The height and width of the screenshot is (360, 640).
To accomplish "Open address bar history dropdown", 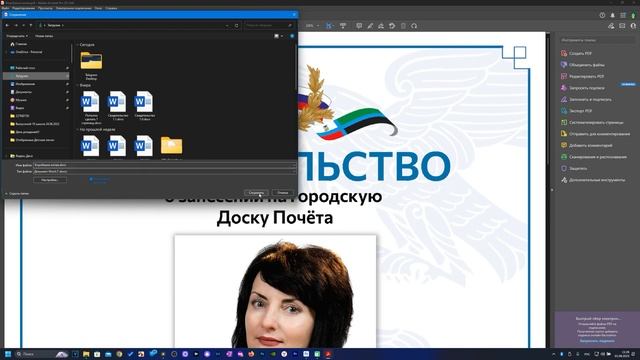I will (x=227, y=25).
